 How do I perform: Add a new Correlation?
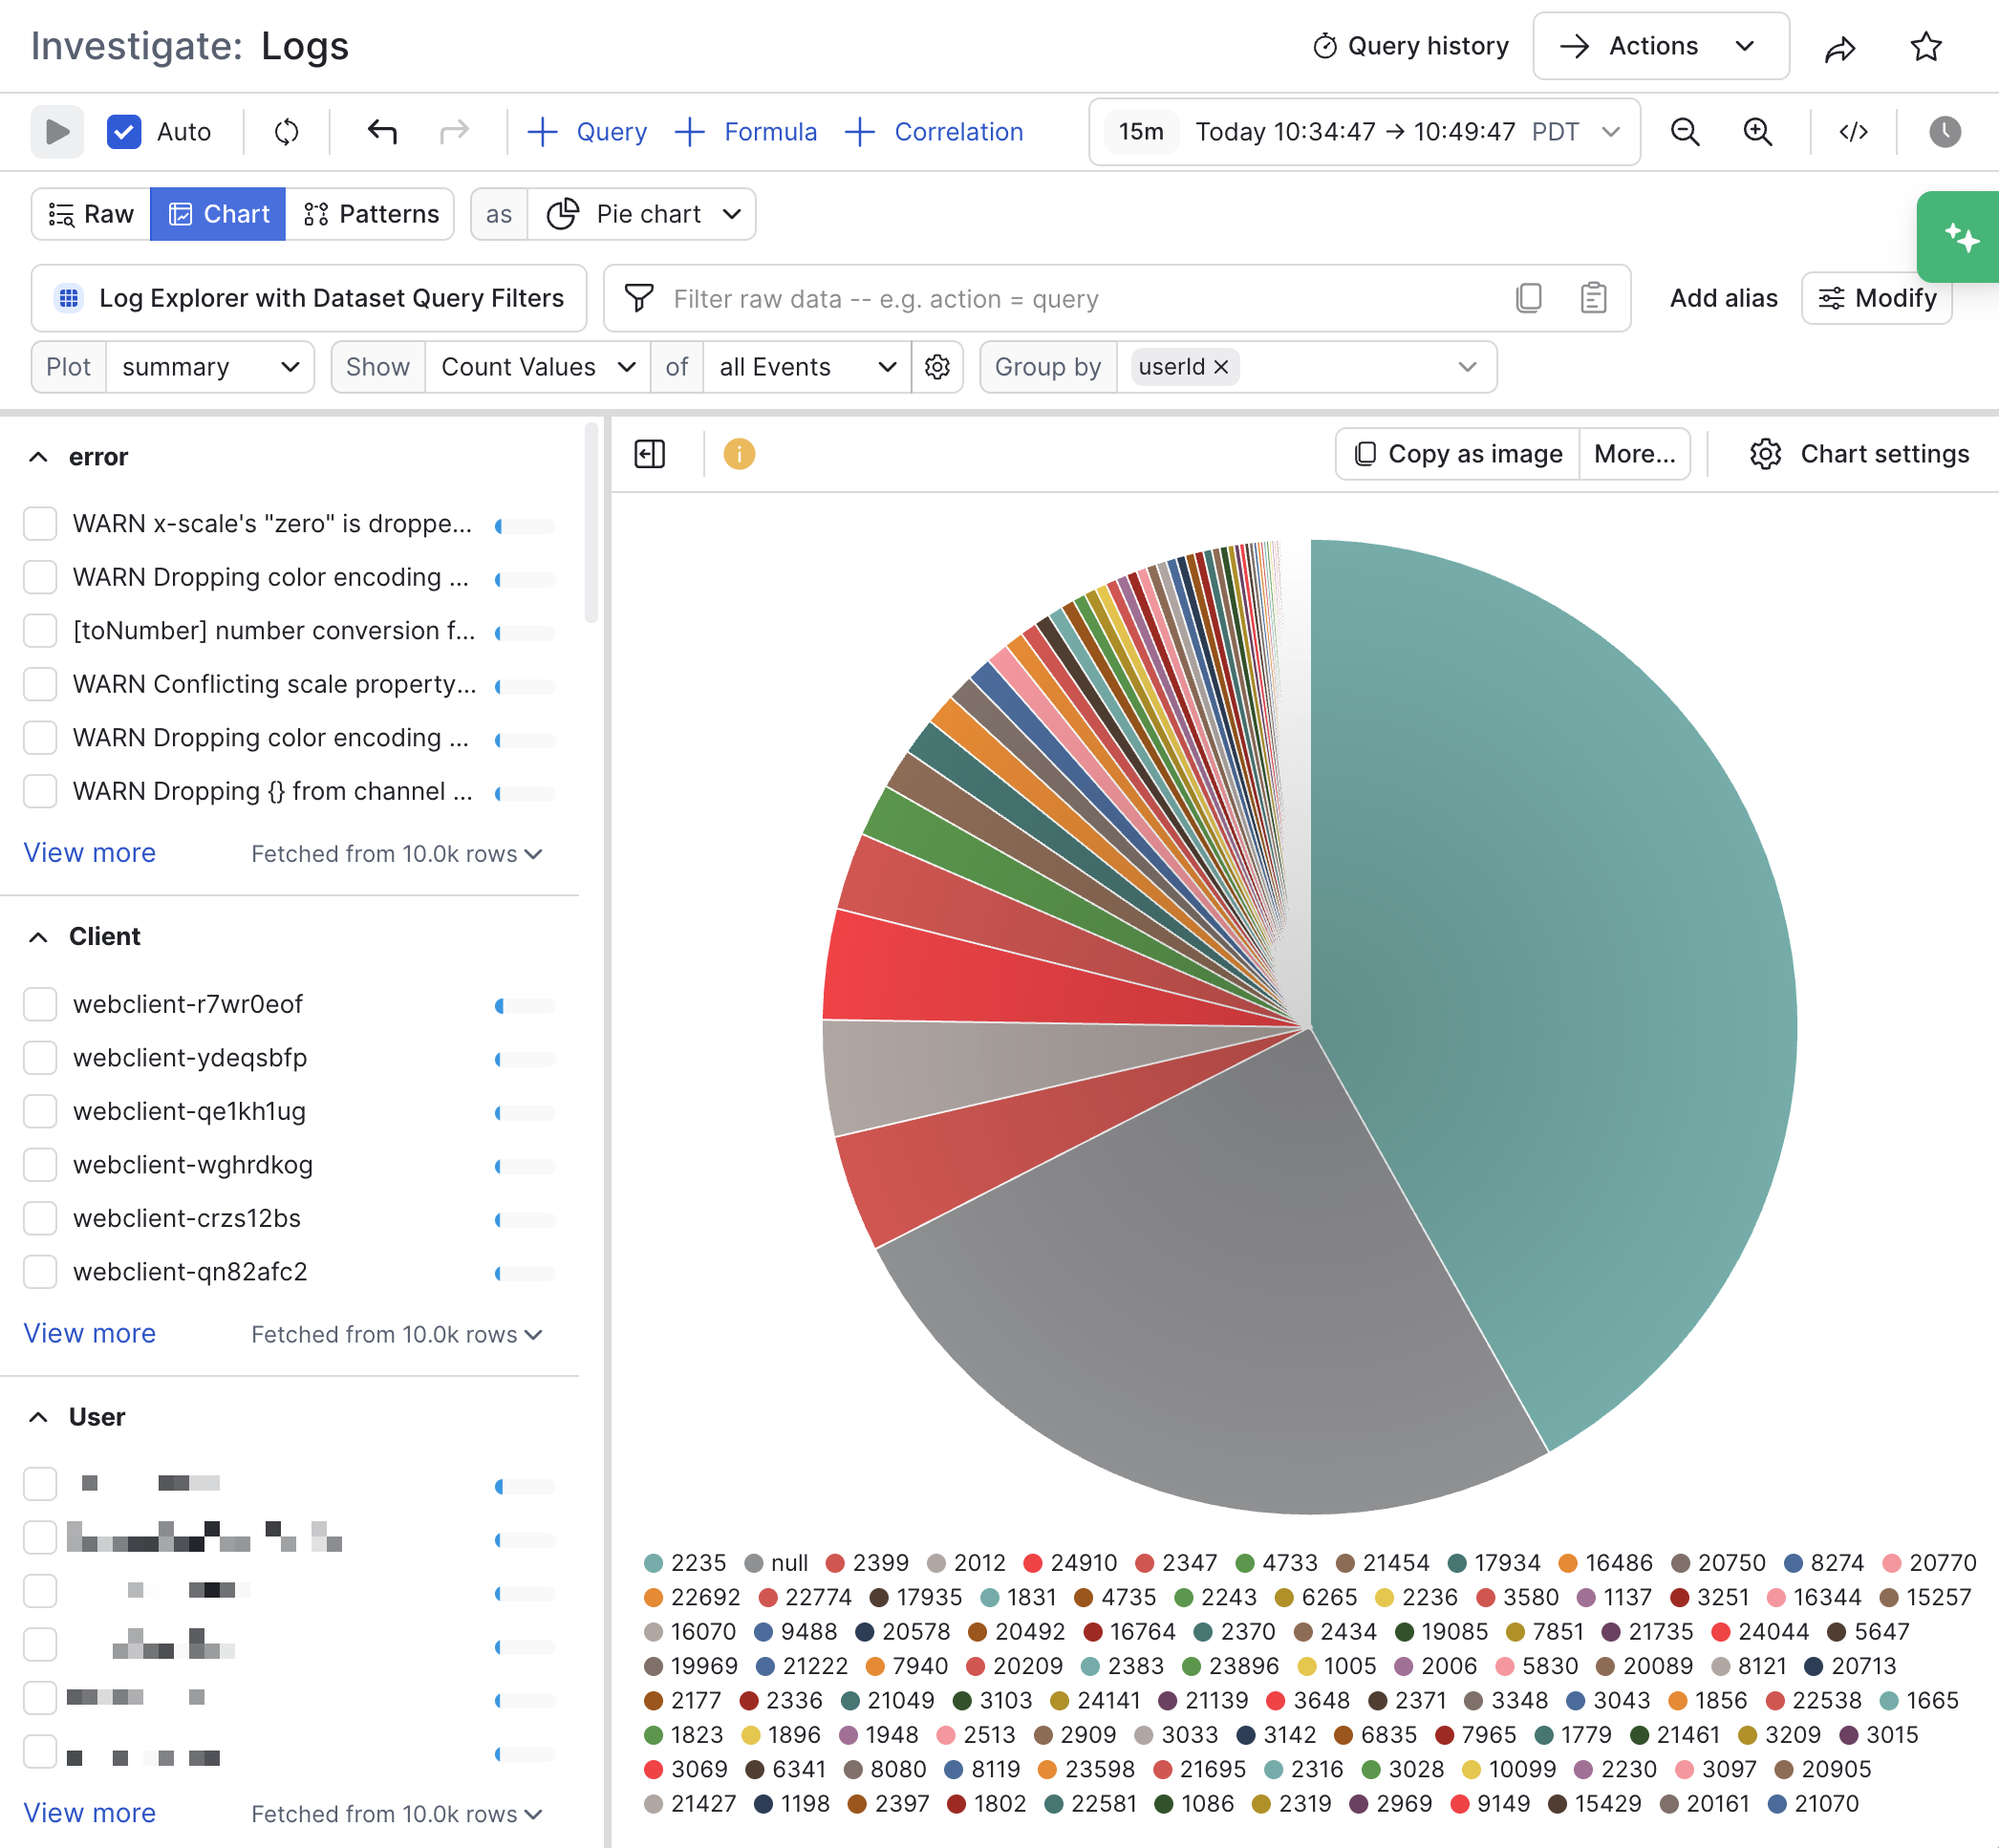934,132
